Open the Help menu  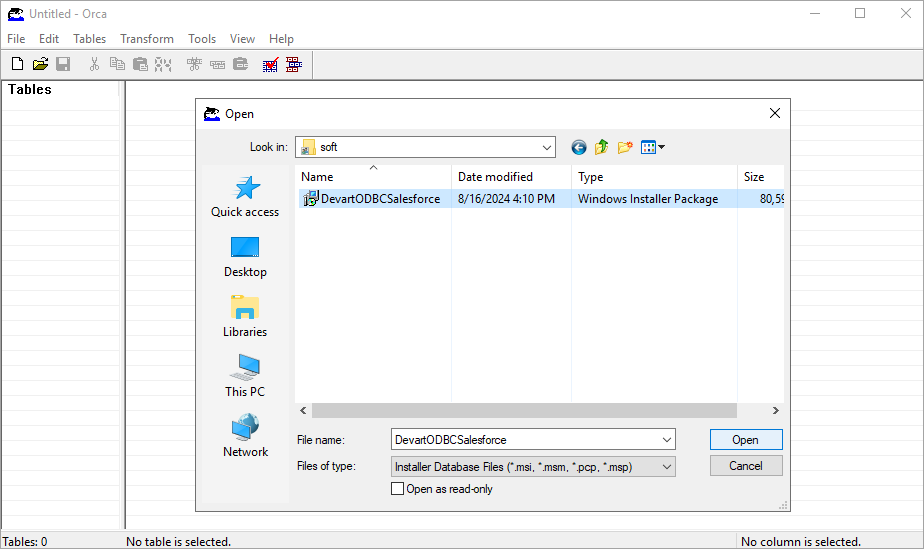coord(281,39)
